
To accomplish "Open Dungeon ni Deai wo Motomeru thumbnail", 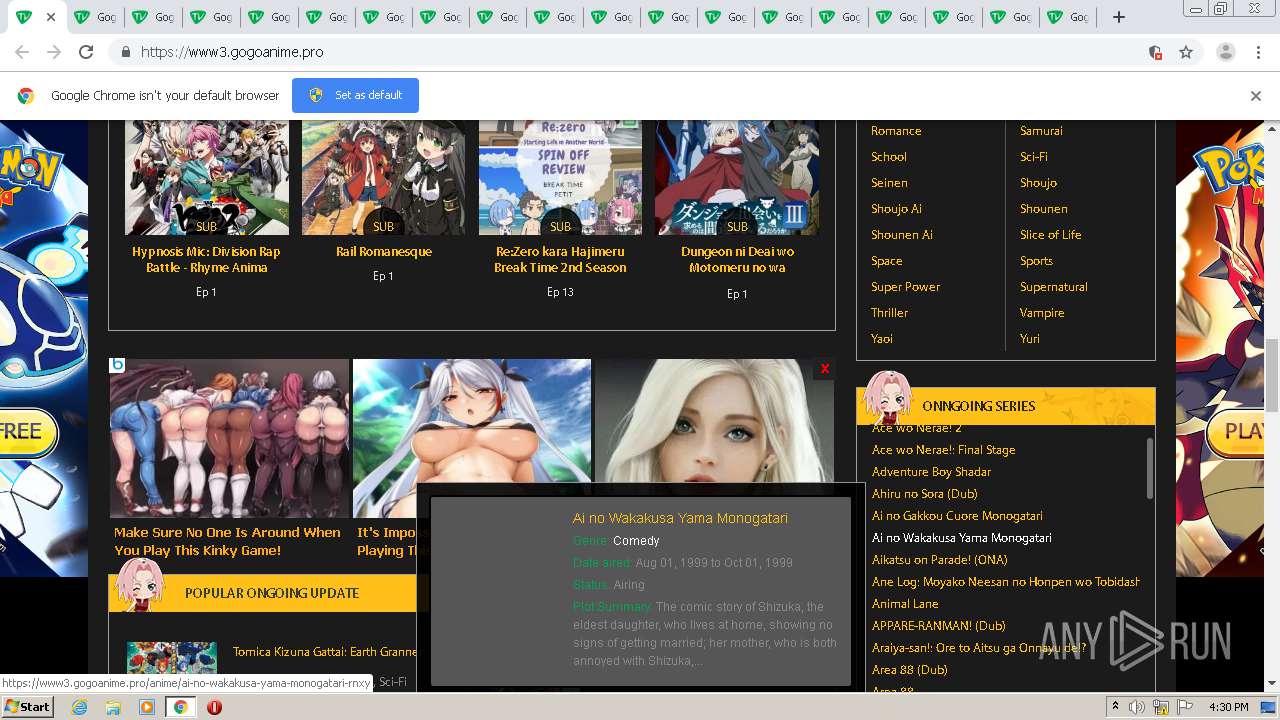I will coord(737,178).
